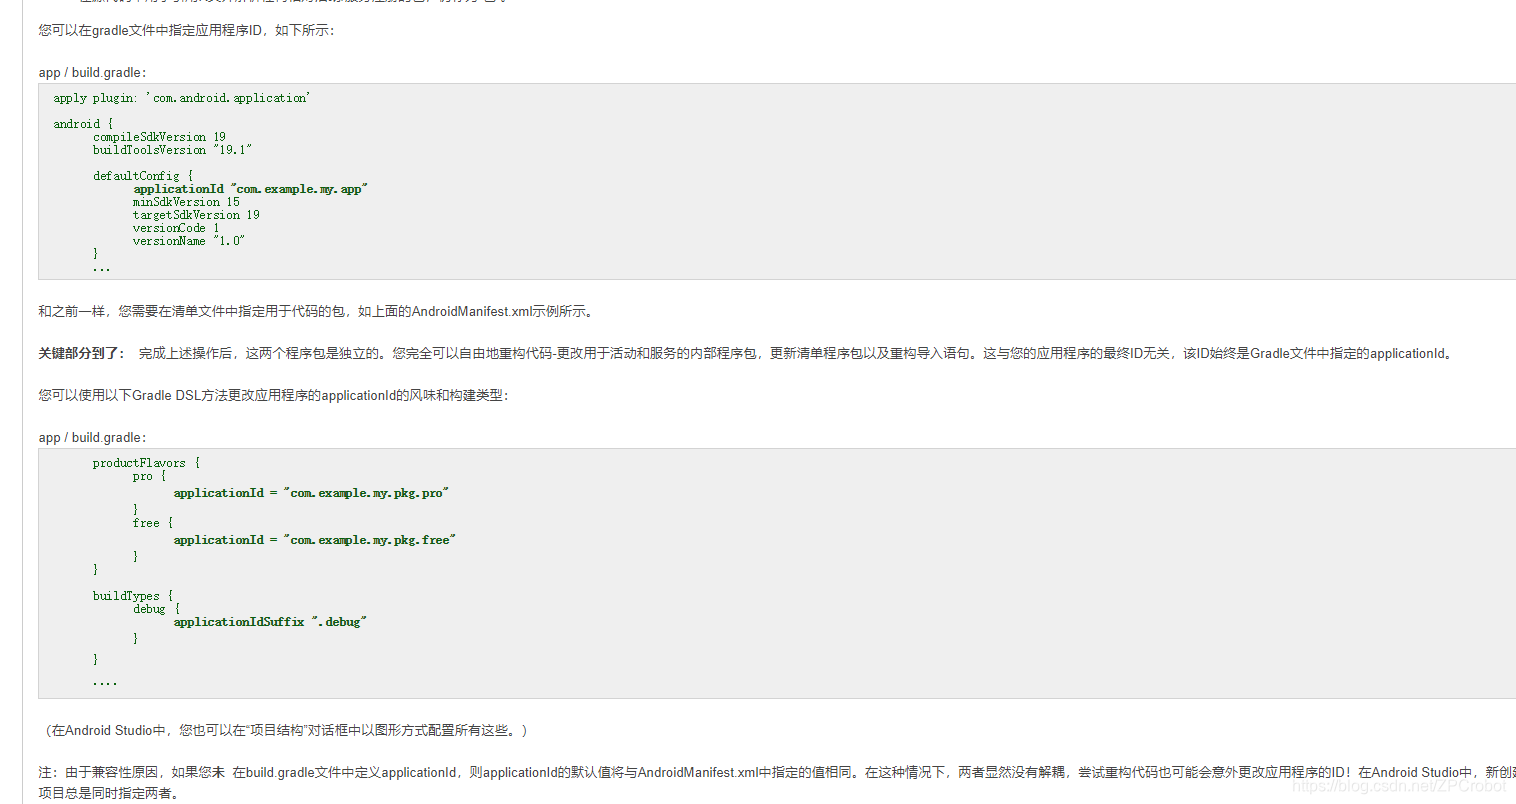The height and width of the screenshot is (804, 1516).
Task: Click applicationId = "com.example.my.pkg.free" line
Action: (x=314, y=540)
